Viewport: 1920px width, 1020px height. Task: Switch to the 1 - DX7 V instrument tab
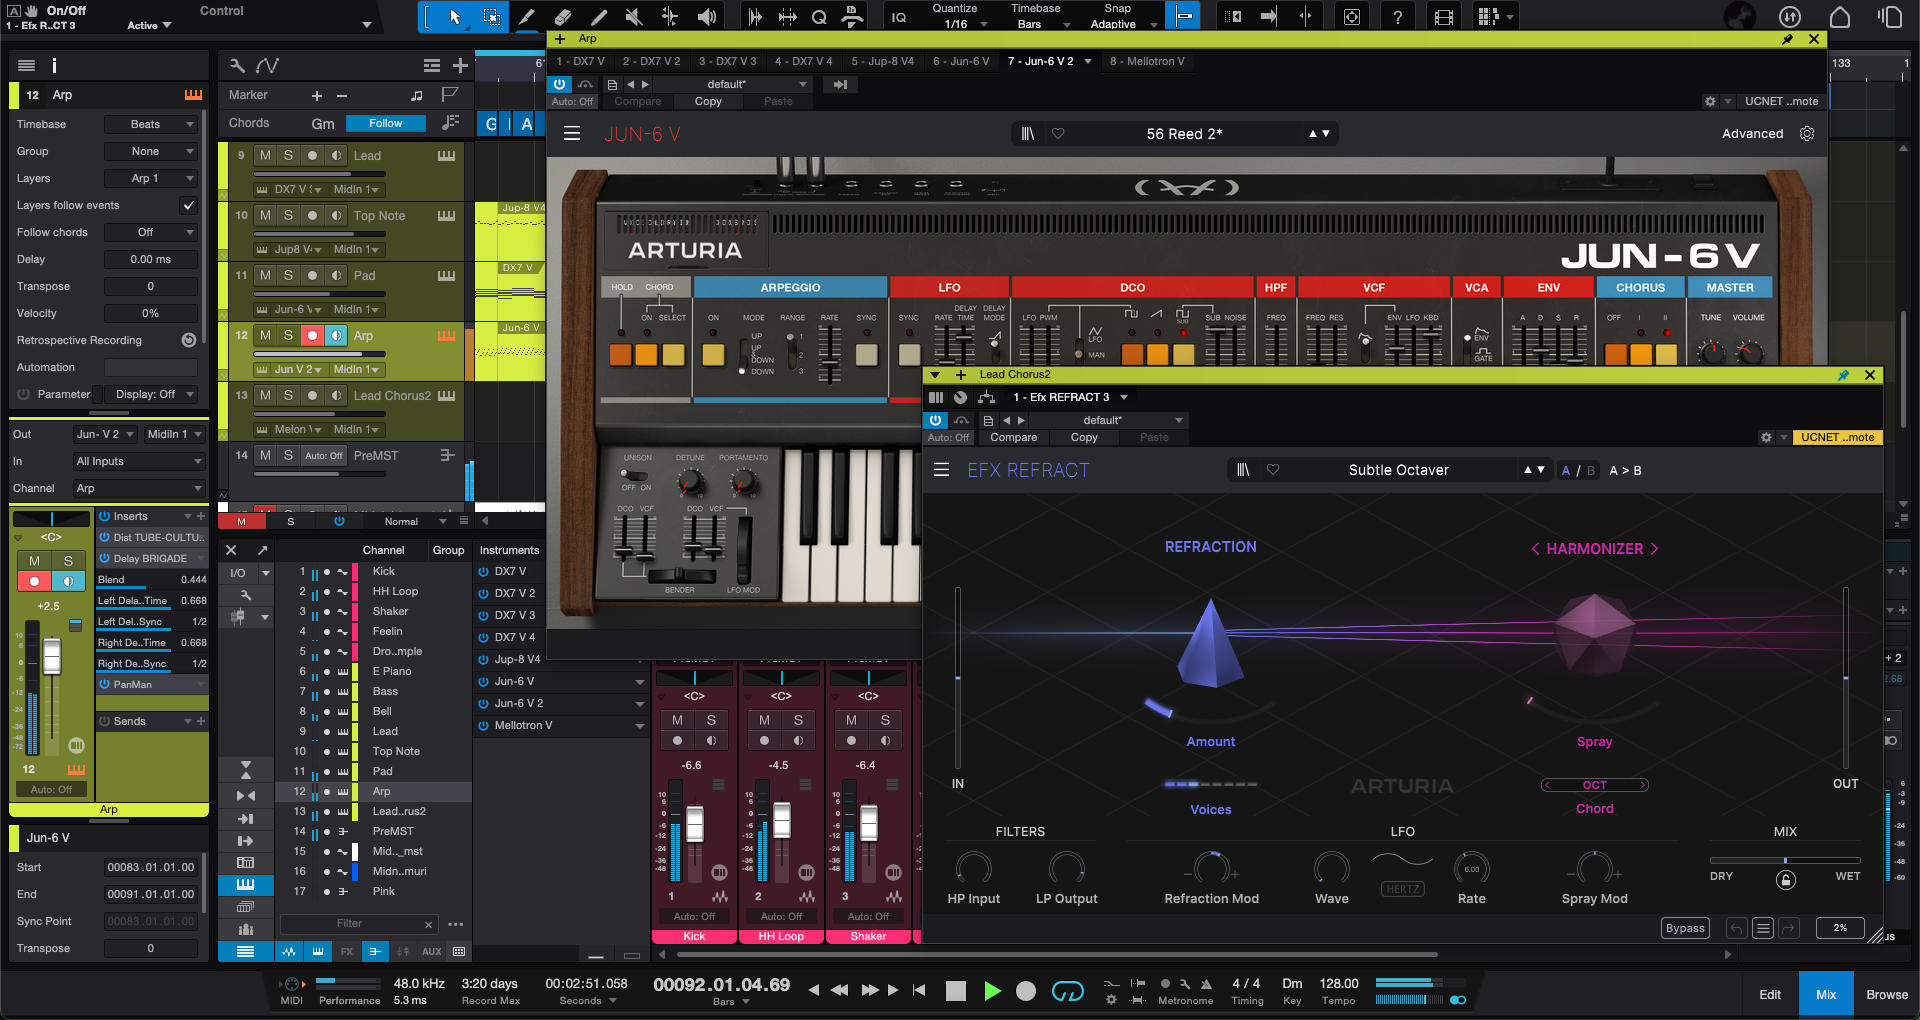click(x=581, y=61)
